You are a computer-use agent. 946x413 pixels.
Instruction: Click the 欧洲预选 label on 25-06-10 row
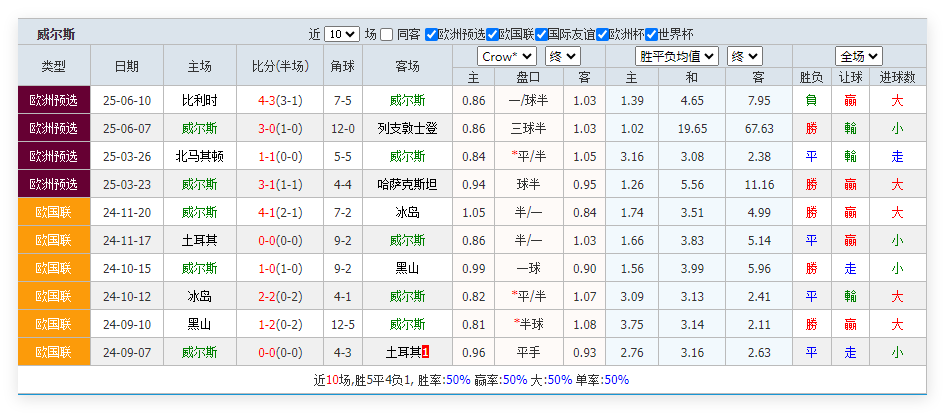(x=54, y=100)
